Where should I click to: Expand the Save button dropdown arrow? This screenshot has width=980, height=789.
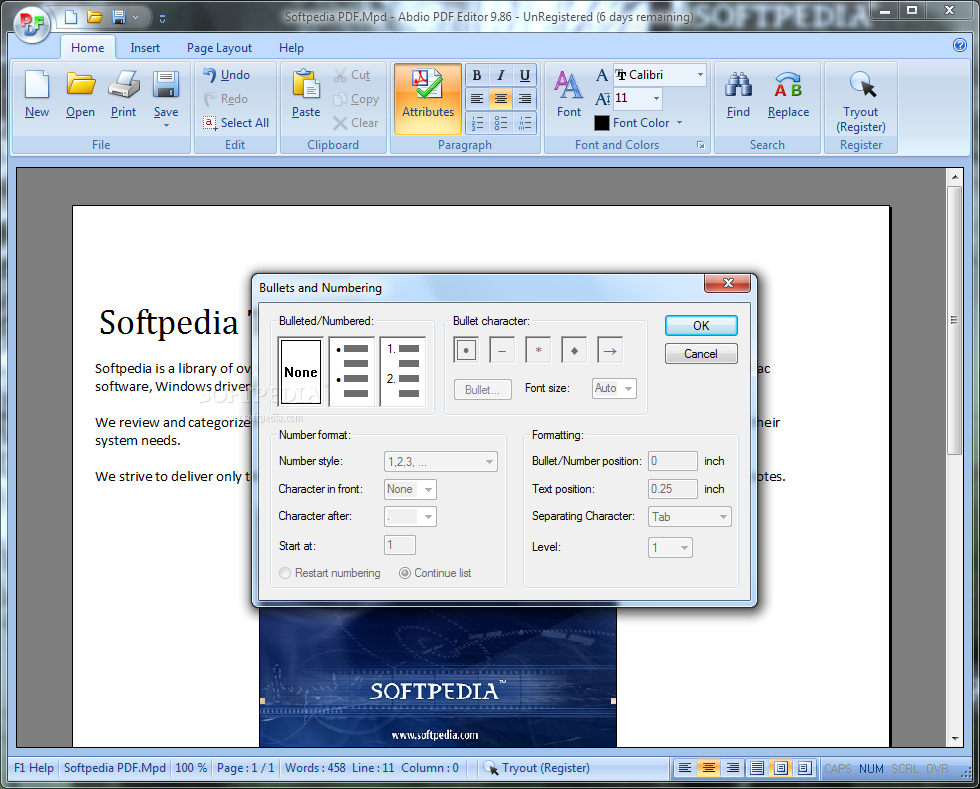click(166, 126)
